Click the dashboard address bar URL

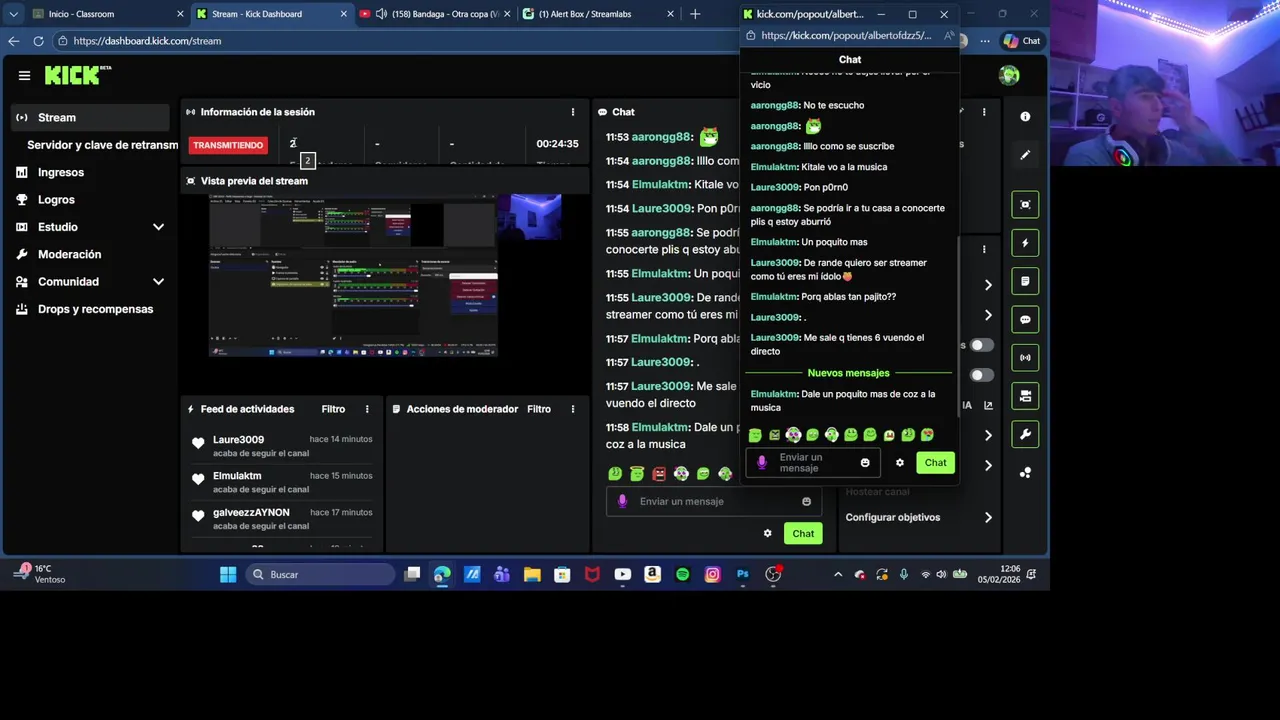(147, 41)
